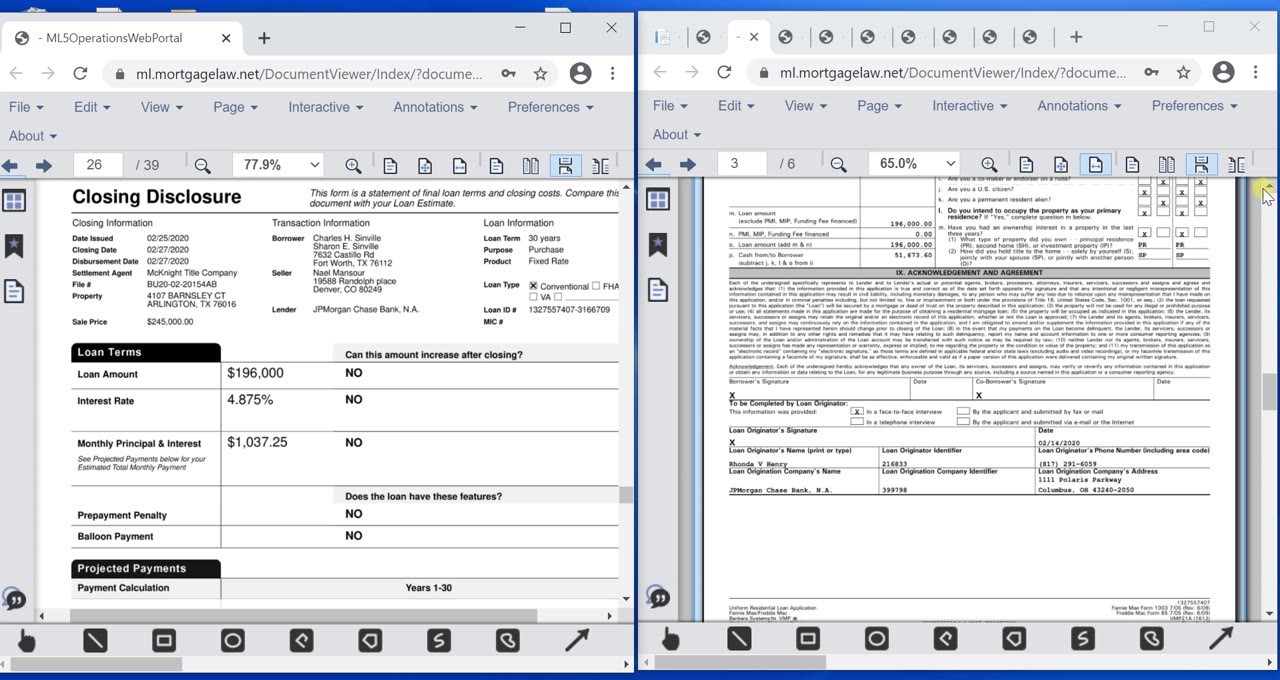The height and width of the screenshot is (680, 1280).
Task: Click address bar in right Chrome window
Action: 940,72
